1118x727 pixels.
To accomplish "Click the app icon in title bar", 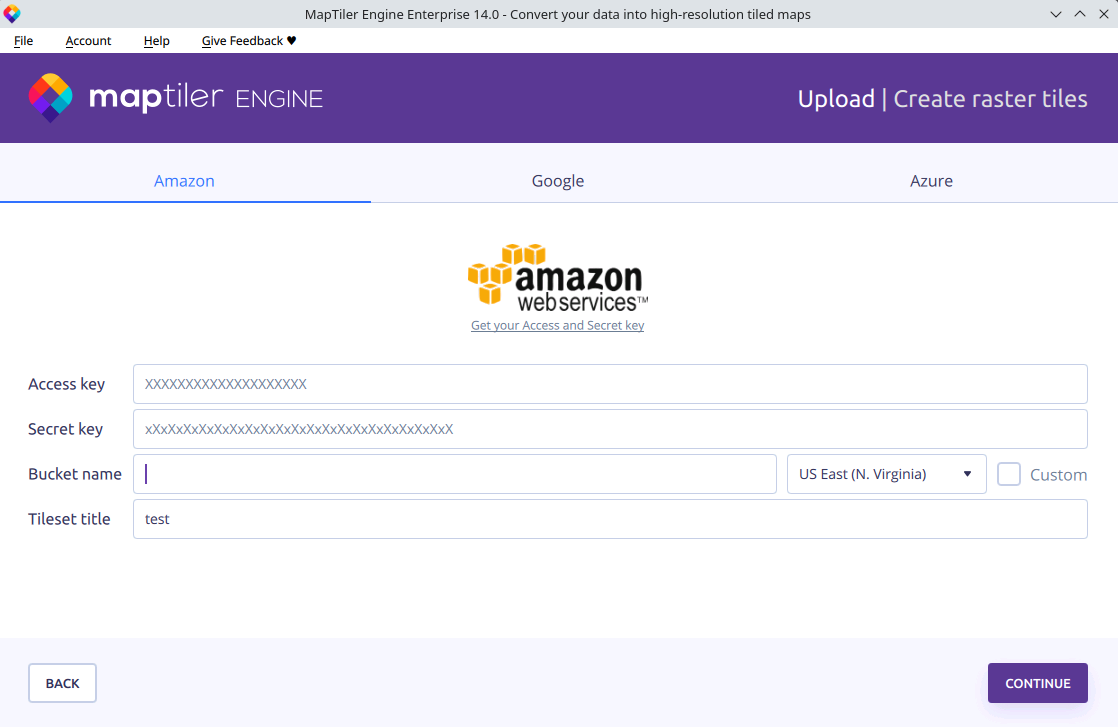I will [12, 14].
